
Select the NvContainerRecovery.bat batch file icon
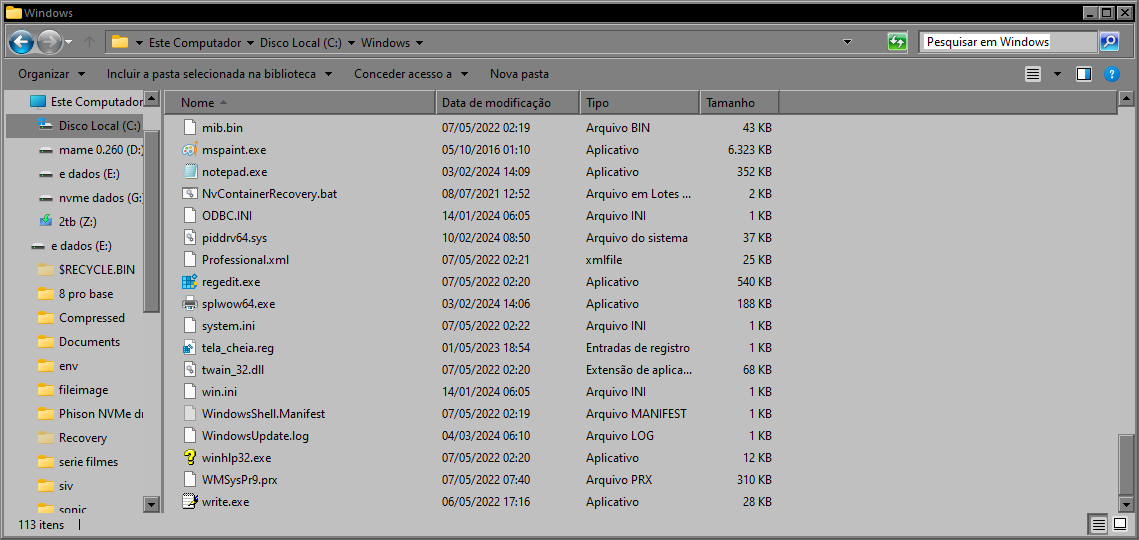[x=190, y=194]
